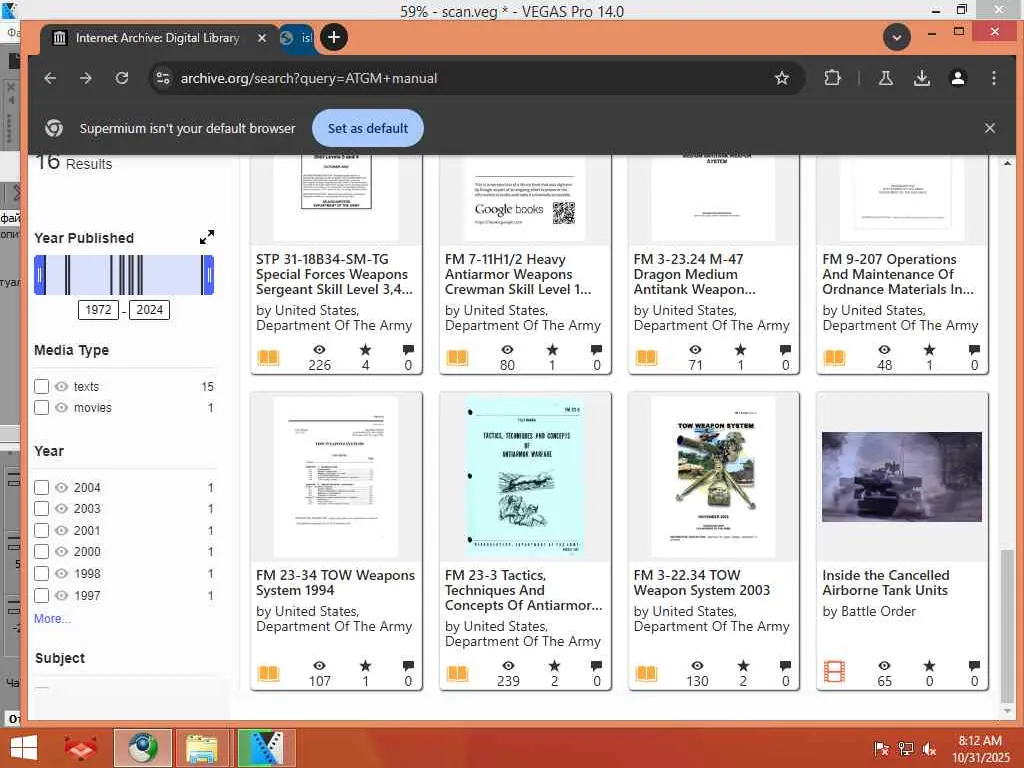Click Set as default button

[368, 128]
